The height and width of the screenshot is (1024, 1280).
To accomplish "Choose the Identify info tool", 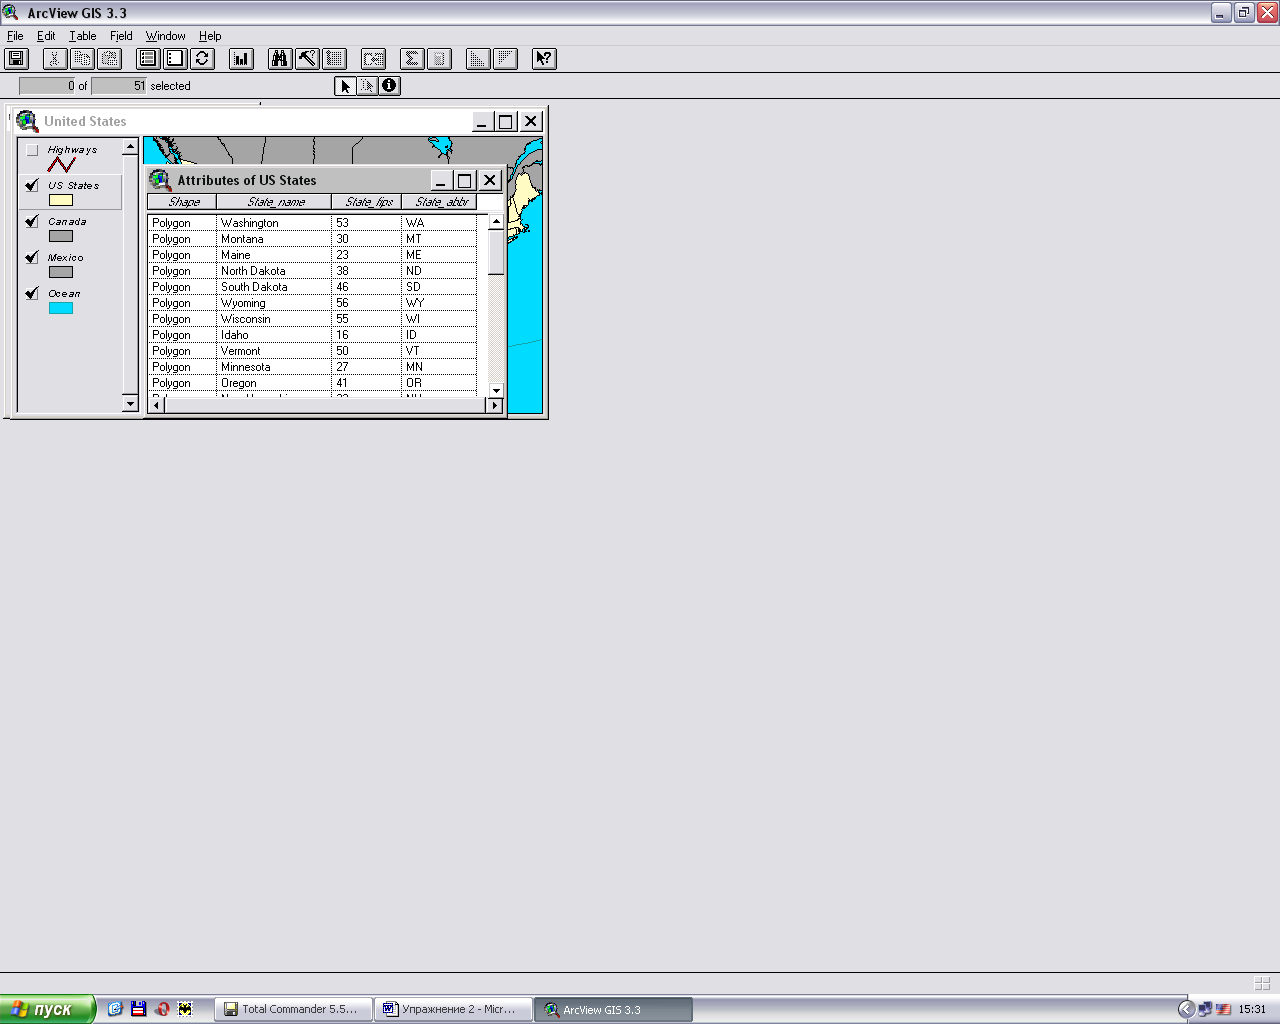I will 389,86.
